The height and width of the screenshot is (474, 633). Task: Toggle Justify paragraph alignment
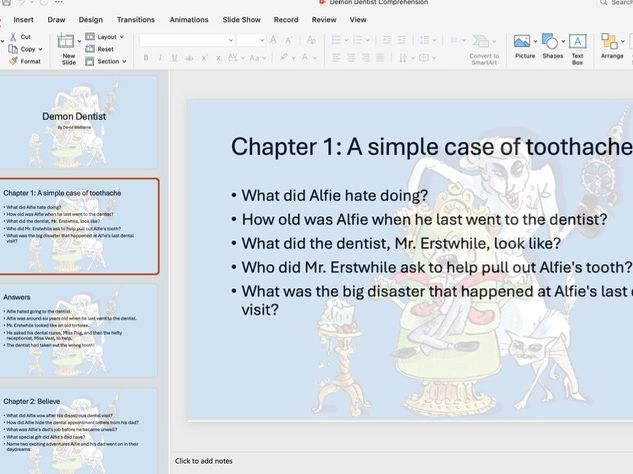pyautogui.click(x=380, y=58)
